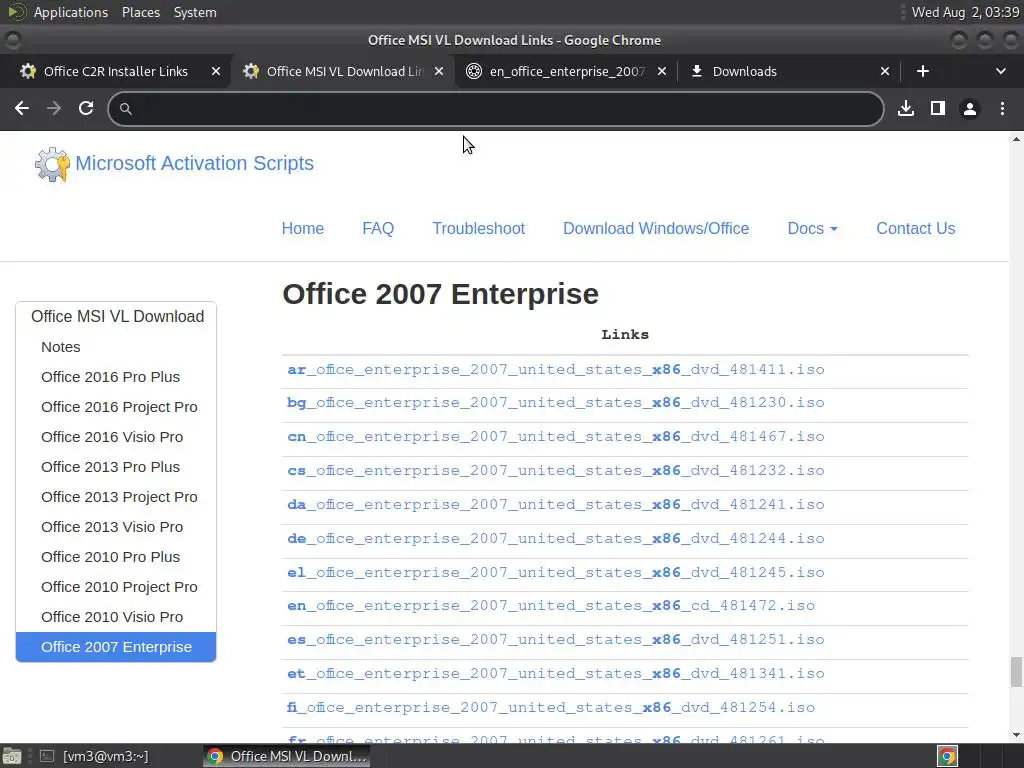Open the Chrome profile icon

point(970,108)
